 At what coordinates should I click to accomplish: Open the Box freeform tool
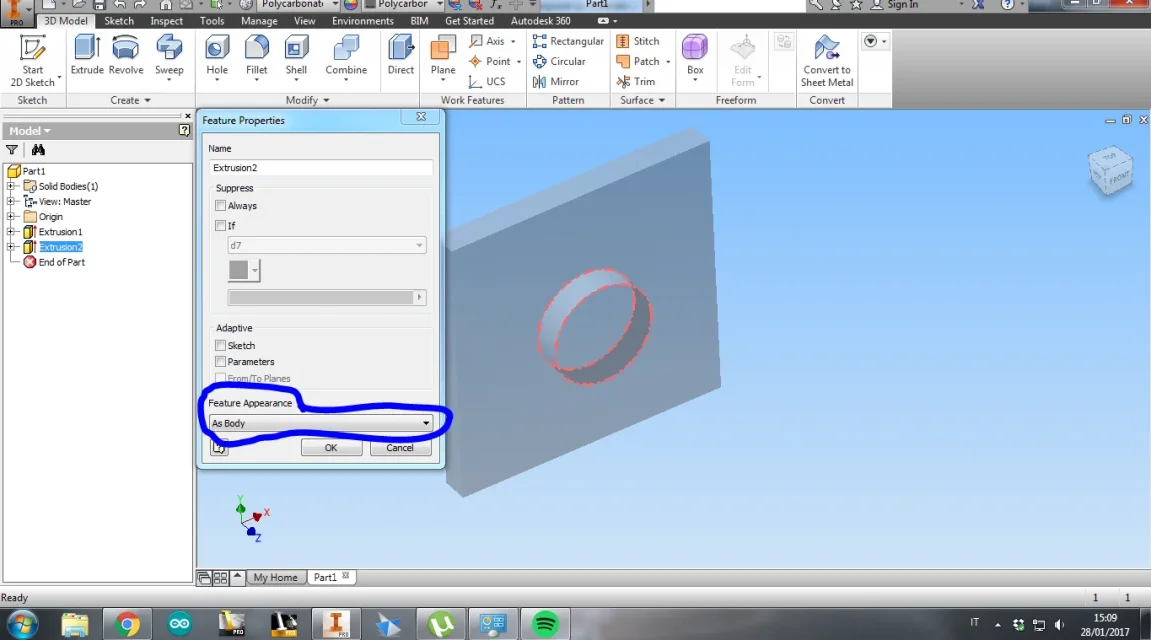[694, 55]
